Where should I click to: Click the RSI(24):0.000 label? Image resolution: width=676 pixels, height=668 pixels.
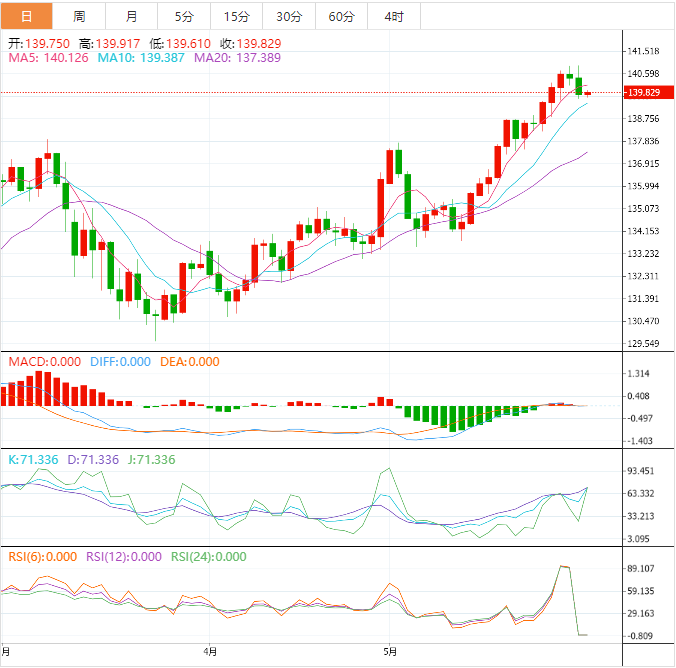coord(209,557)
